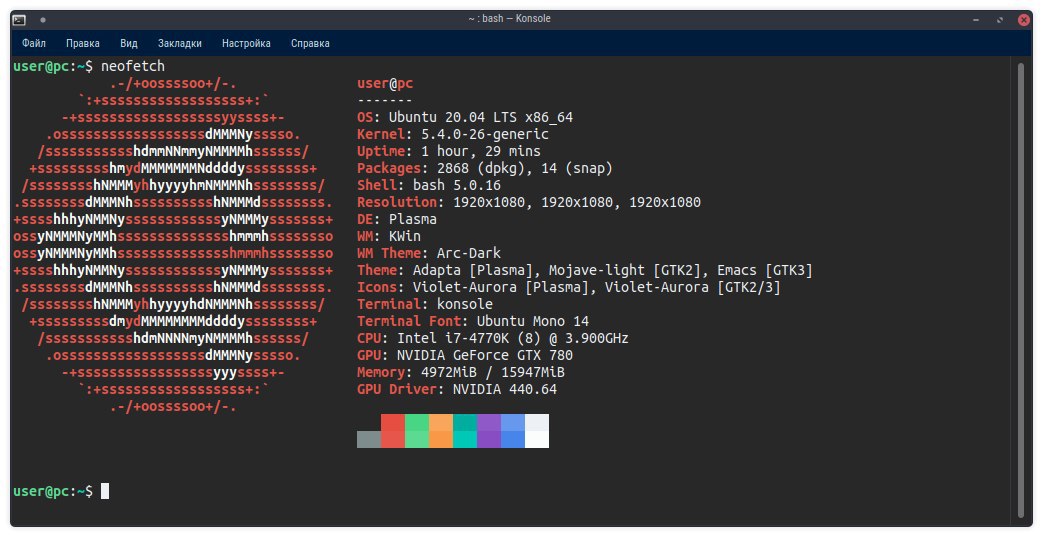This screenshot has width=1043, height=537.
Task: Click the white color block
Action: [x=537, y=431]
